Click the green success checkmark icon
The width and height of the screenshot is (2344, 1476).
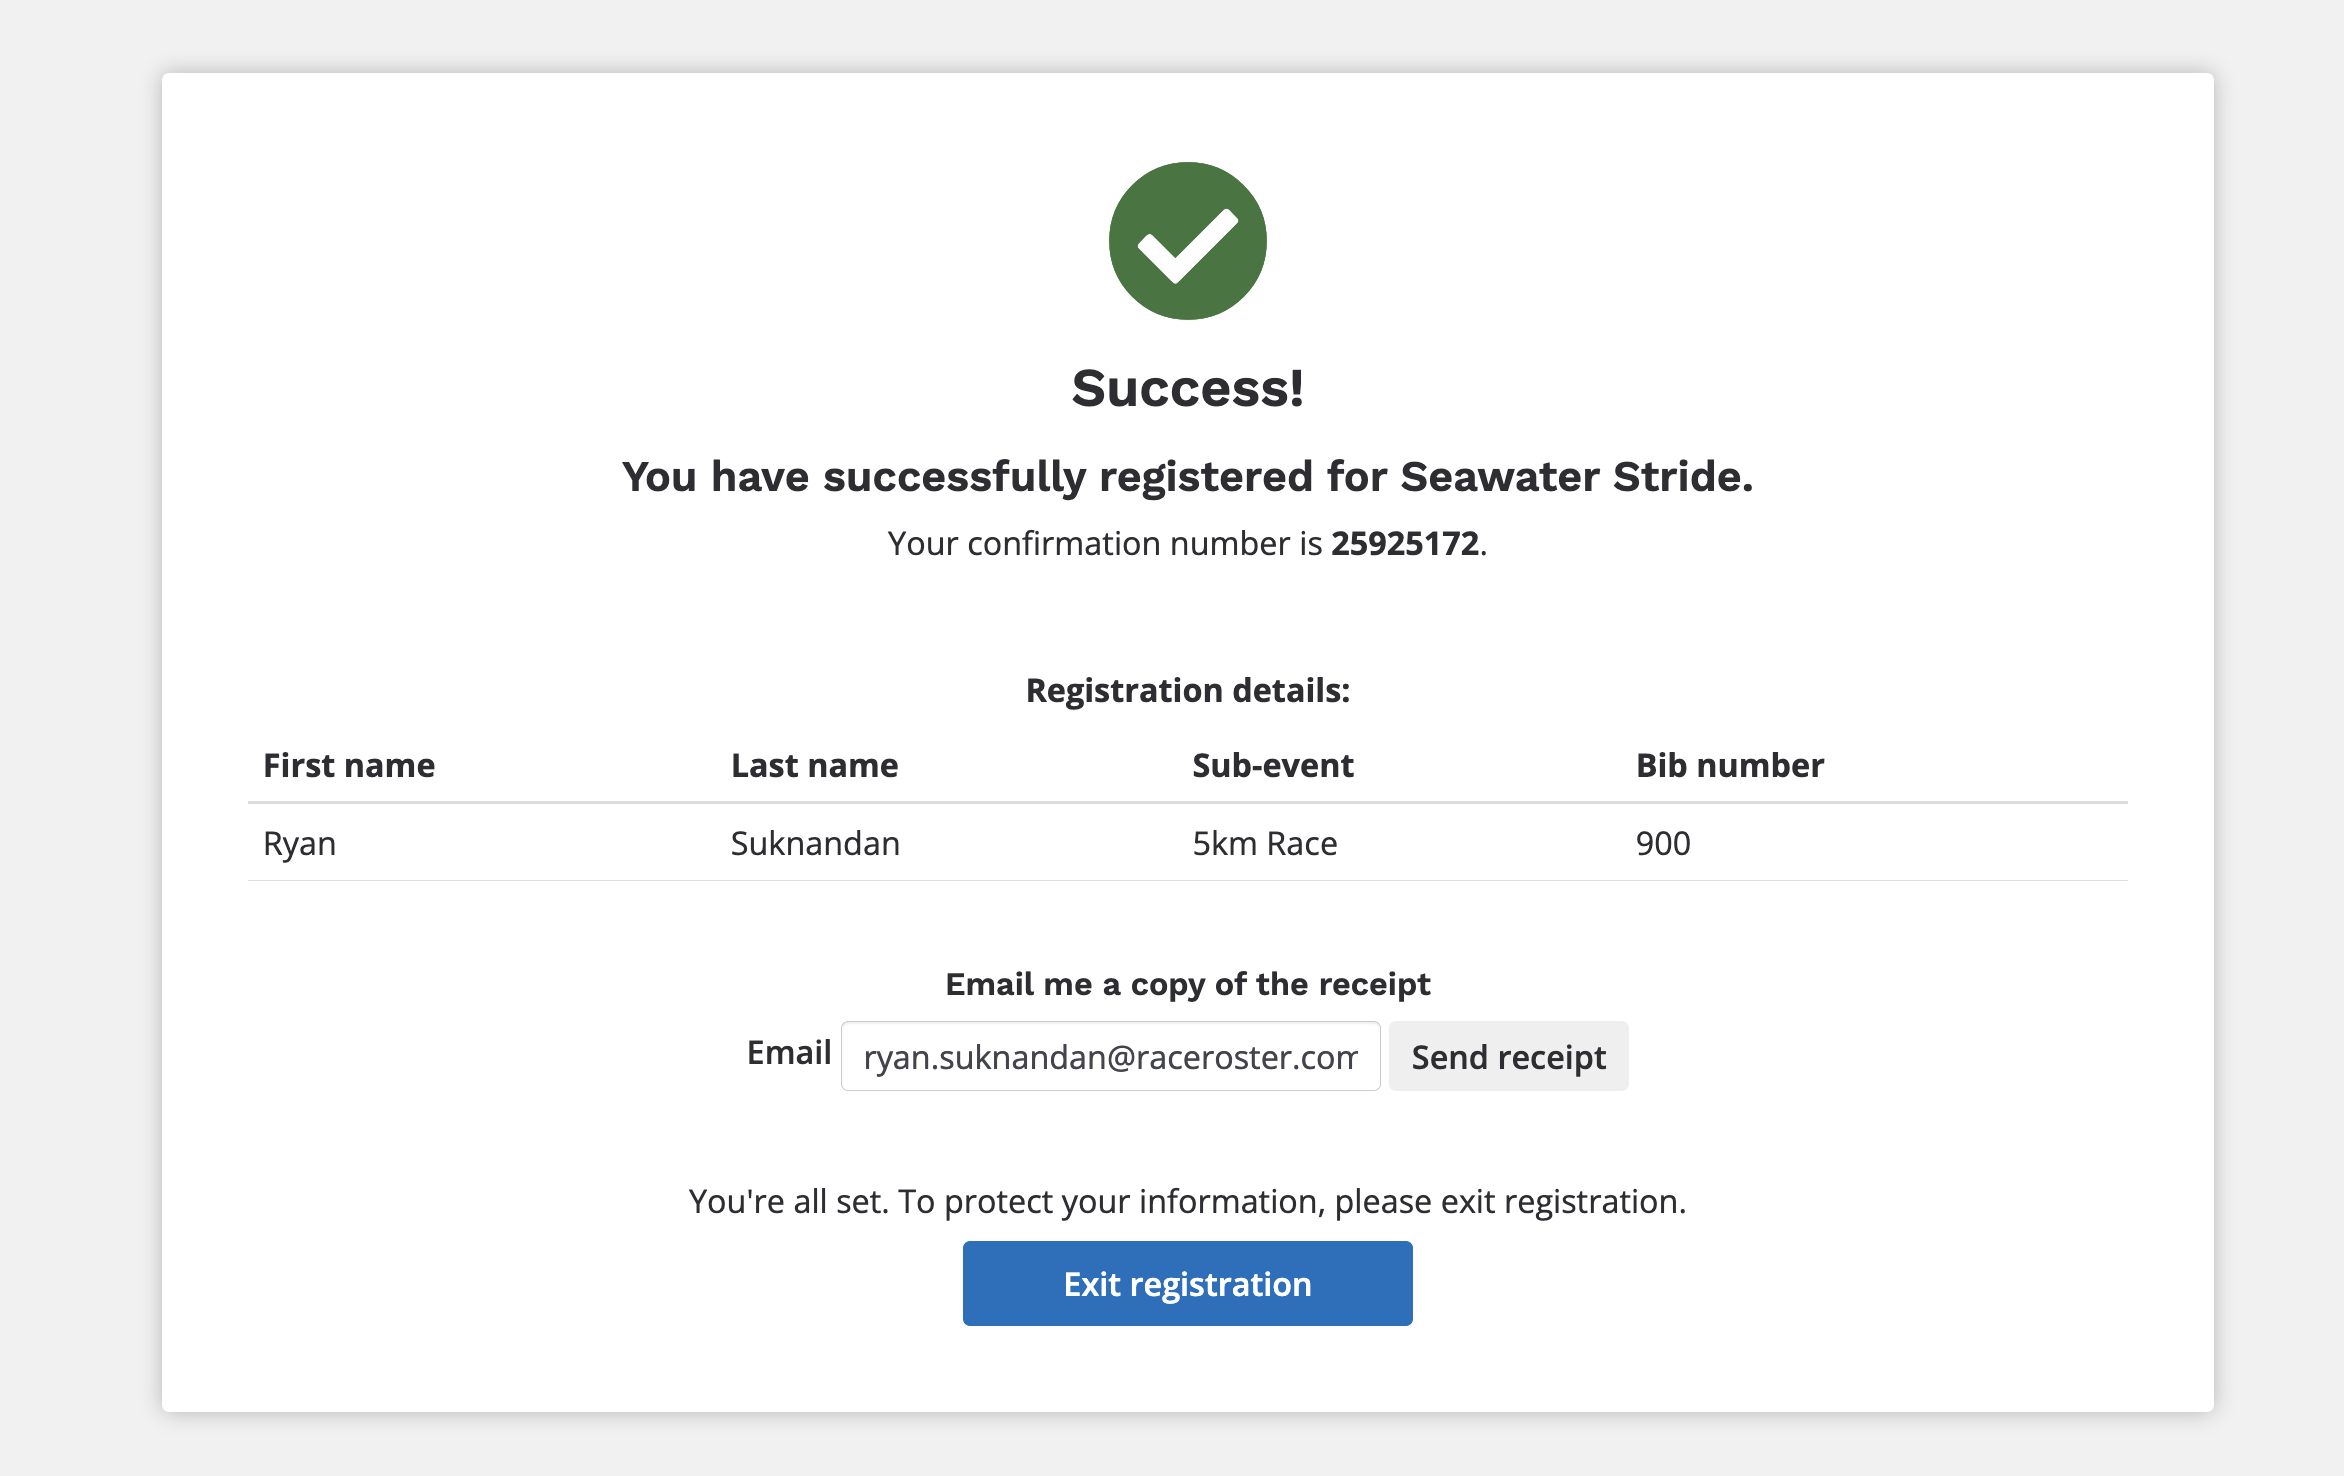1187,241
